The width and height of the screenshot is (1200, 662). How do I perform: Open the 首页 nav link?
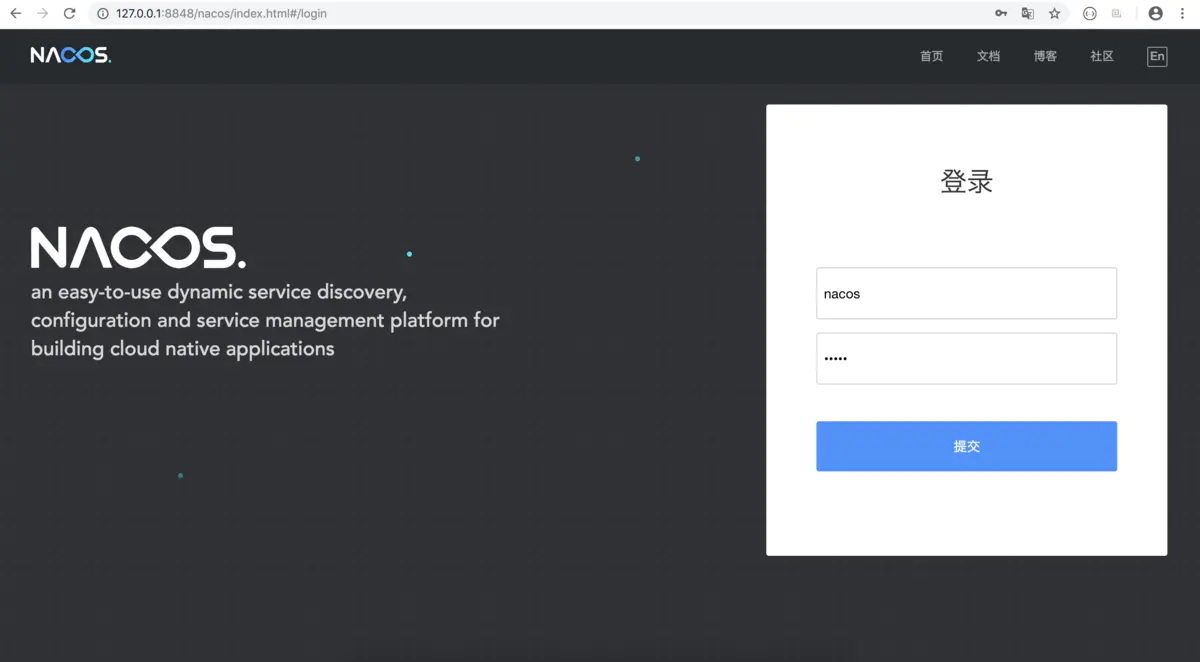[932, 56]
